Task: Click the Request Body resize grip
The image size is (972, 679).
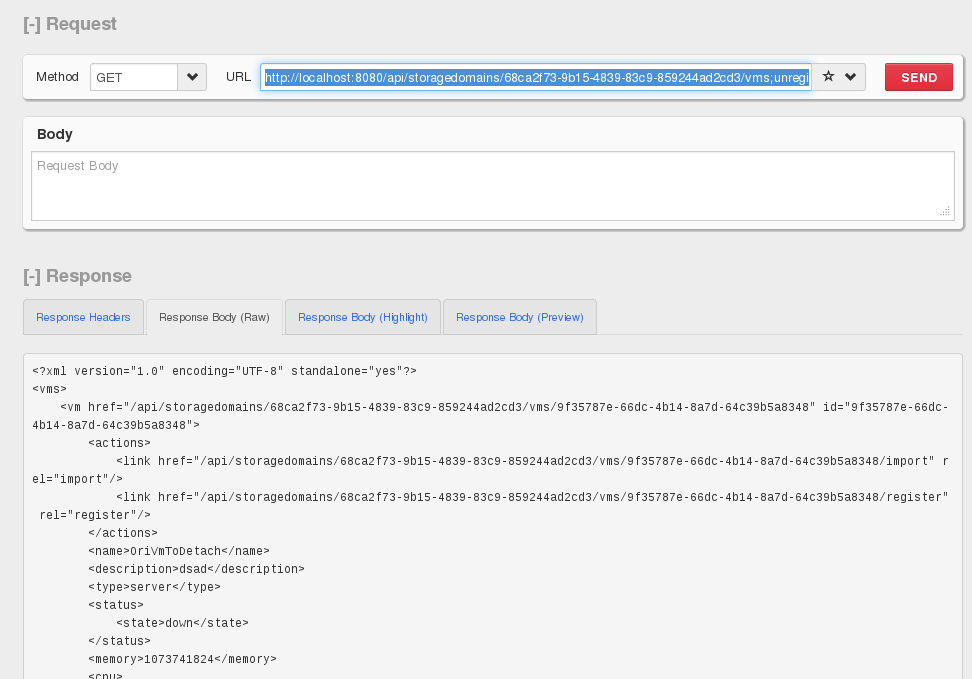Action: click(944, 211)
